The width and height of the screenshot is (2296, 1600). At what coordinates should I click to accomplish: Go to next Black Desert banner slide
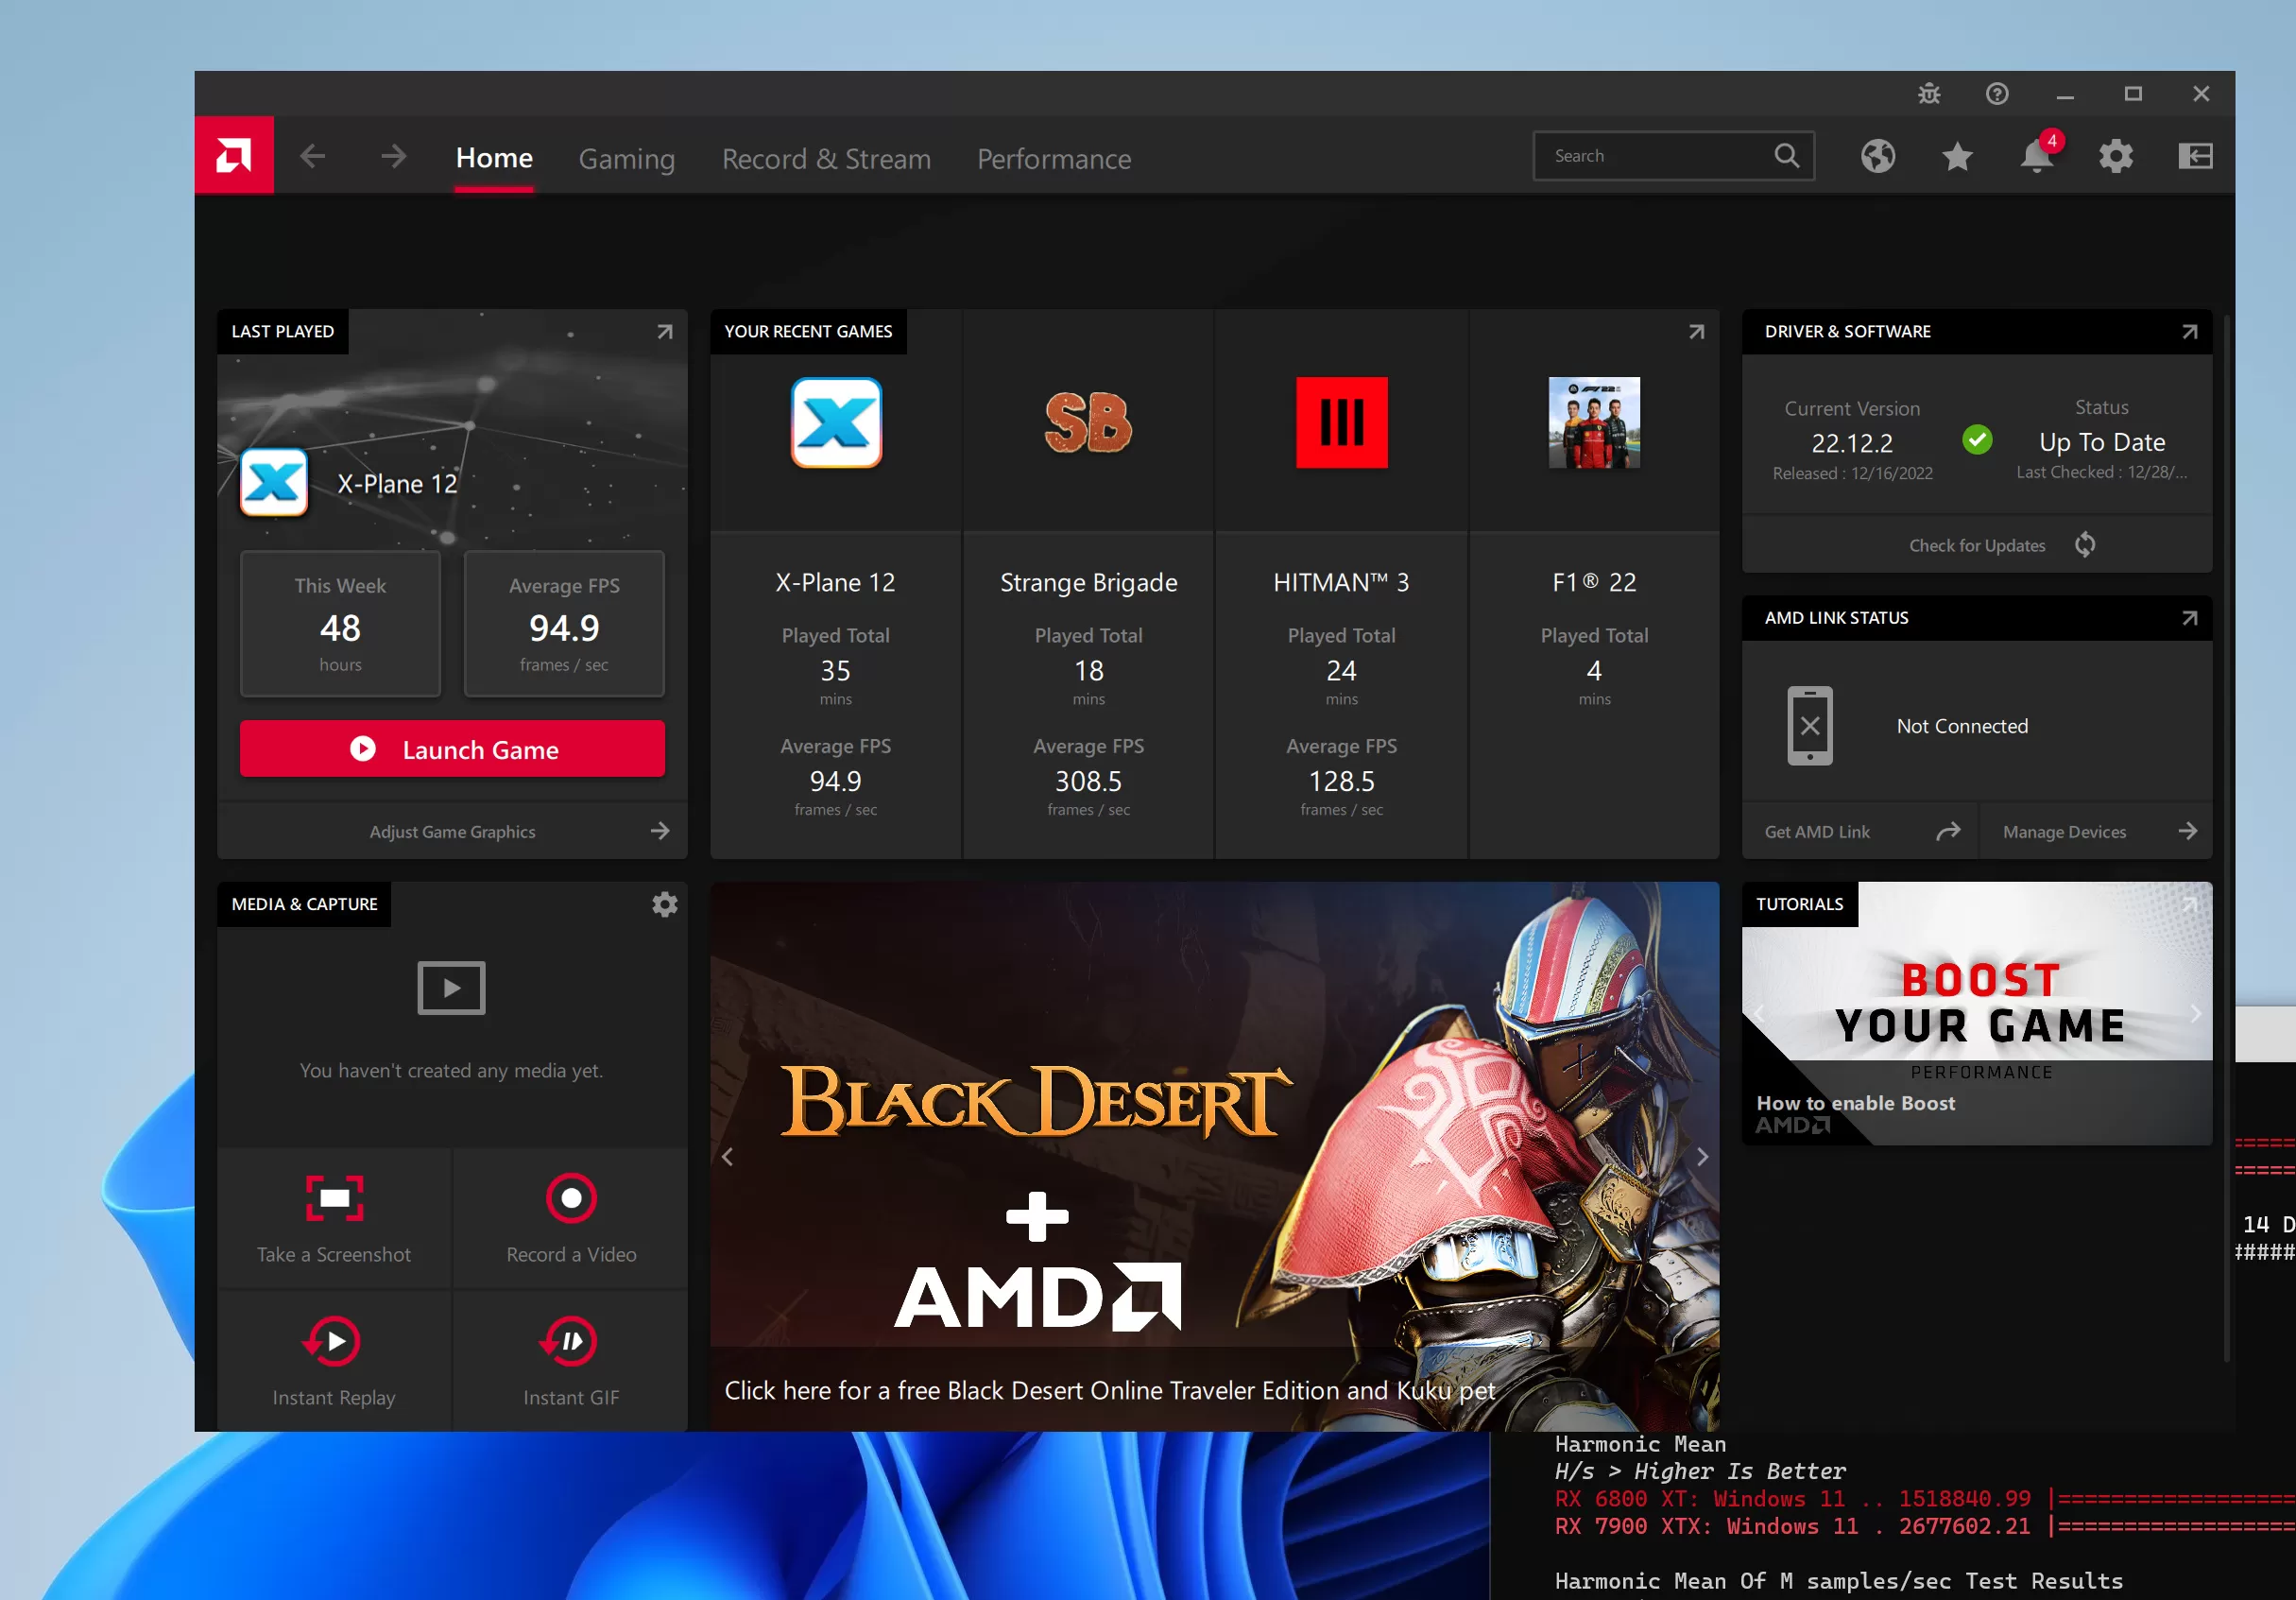point(1702,1157)
